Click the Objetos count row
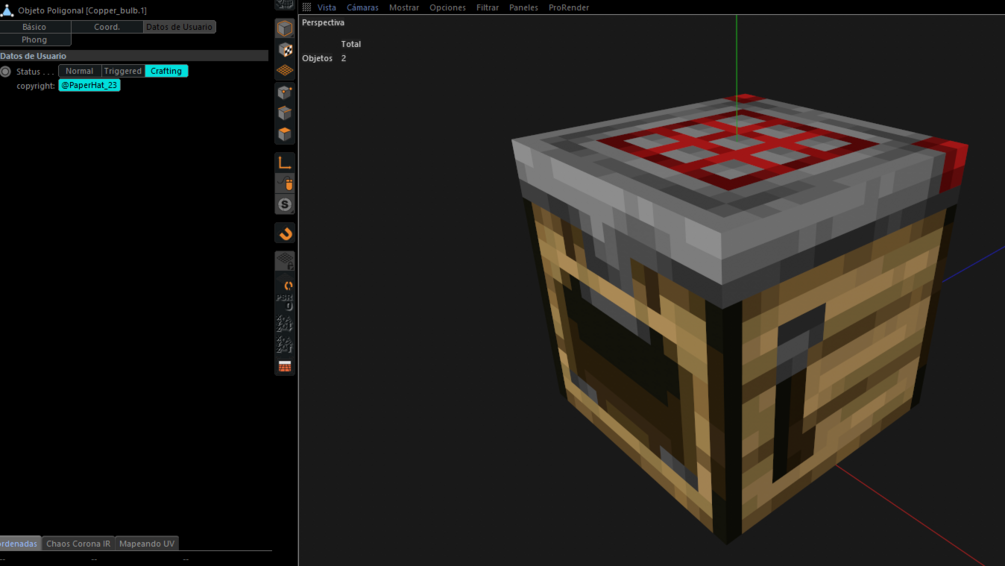1005x566 pixels. pyautogui.click(x=324, y=58)
